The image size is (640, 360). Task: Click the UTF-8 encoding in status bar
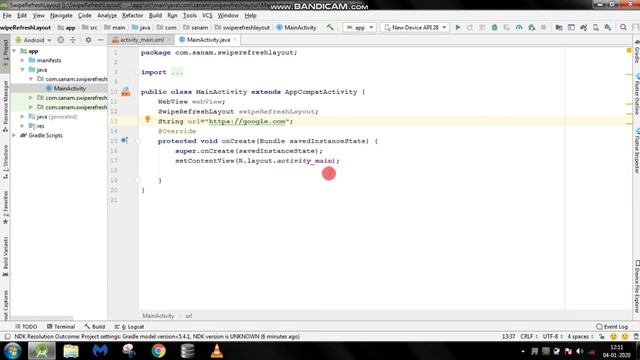click(553, 336)
